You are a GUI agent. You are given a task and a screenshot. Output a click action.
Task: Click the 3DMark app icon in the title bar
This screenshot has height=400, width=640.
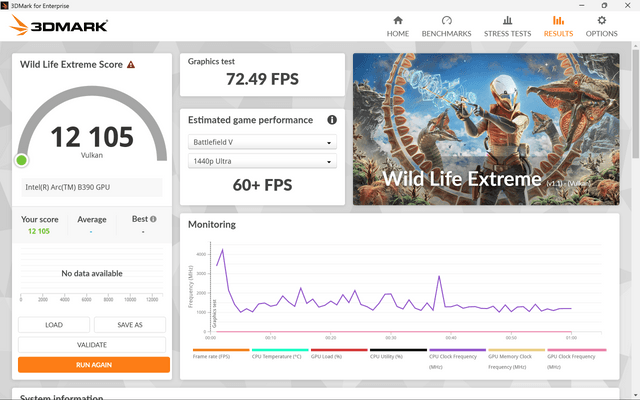[4, 6]
